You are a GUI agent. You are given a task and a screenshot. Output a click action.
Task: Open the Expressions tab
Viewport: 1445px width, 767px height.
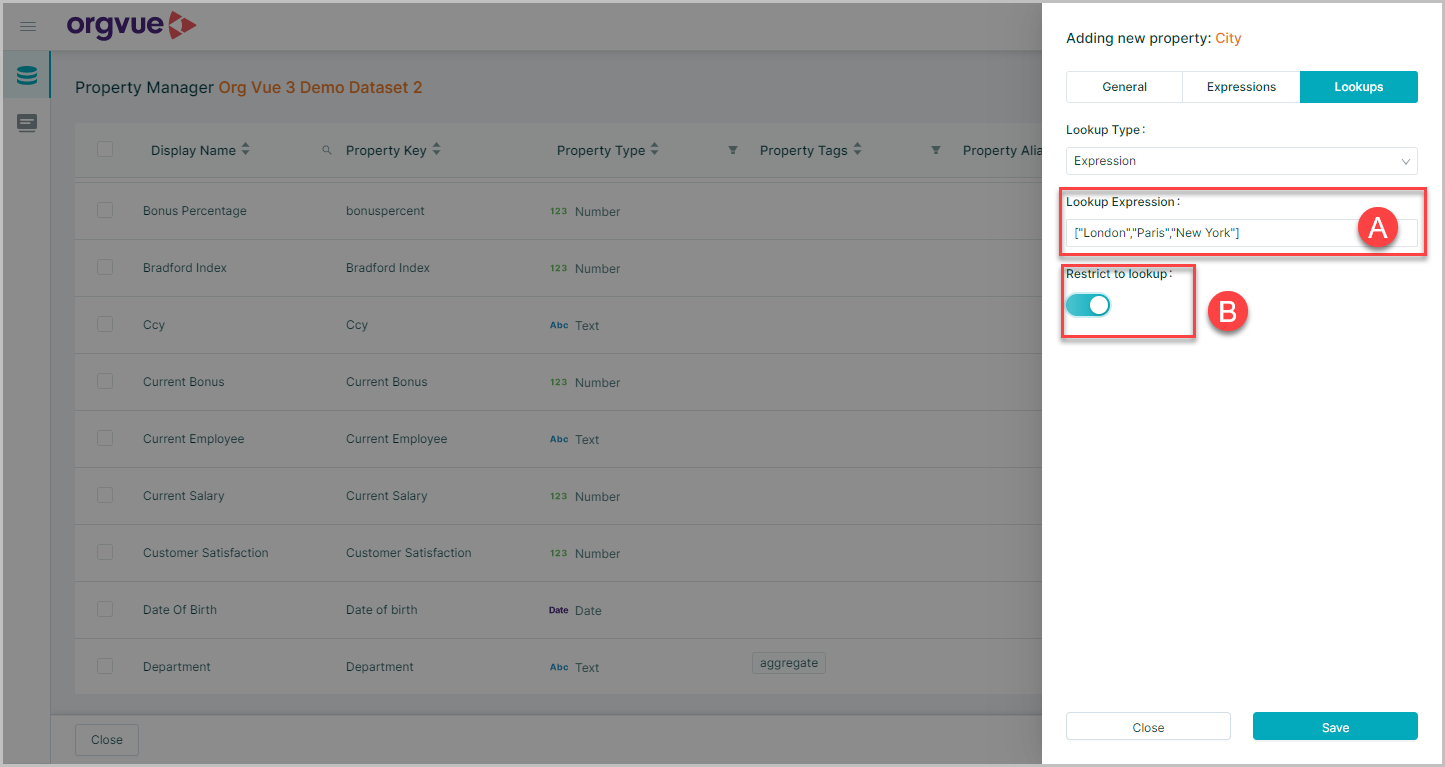(x=1241, y=87)
